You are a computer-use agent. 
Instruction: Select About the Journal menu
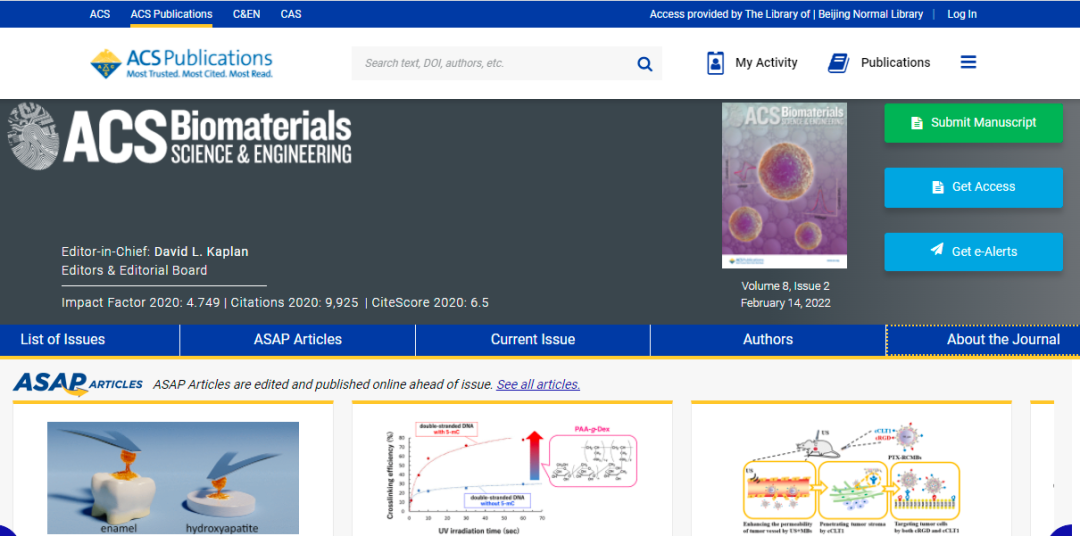pyautogui.click(x=1002, y=340)
